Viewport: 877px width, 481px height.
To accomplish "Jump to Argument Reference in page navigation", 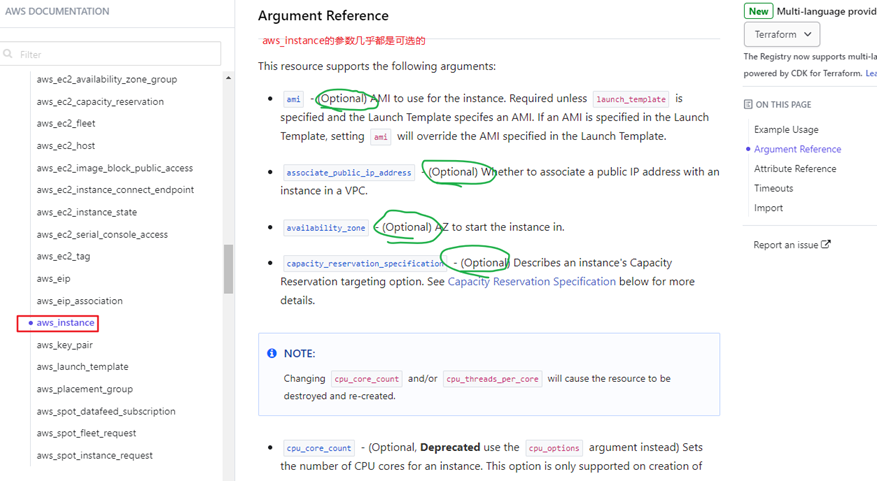I will click(798, 149).
